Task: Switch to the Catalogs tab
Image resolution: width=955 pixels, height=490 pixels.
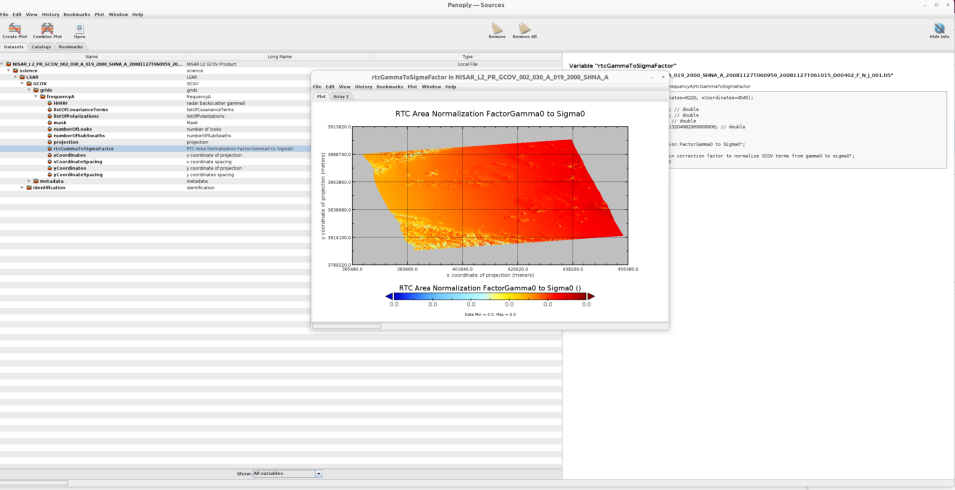Action: (41, 47)
